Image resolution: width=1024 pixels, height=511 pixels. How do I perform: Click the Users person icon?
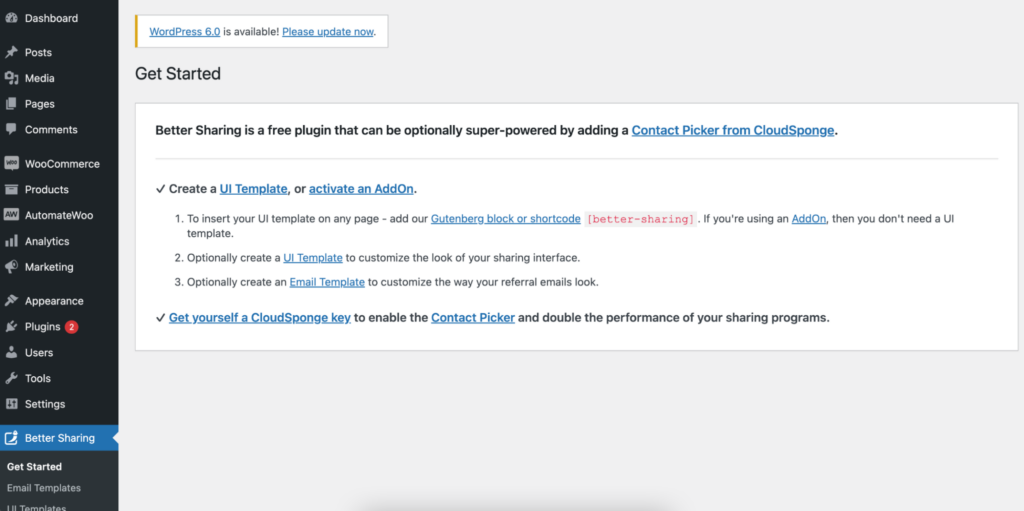[x=11, y=352]
